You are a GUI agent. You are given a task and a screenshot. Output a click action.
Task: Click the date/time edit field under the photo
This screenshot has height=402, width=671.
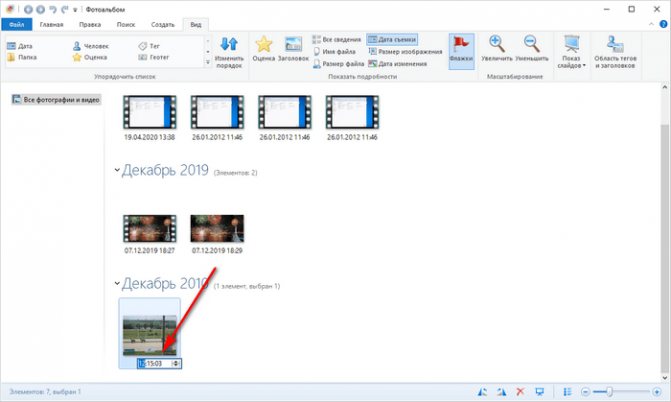tap(159, 363)
